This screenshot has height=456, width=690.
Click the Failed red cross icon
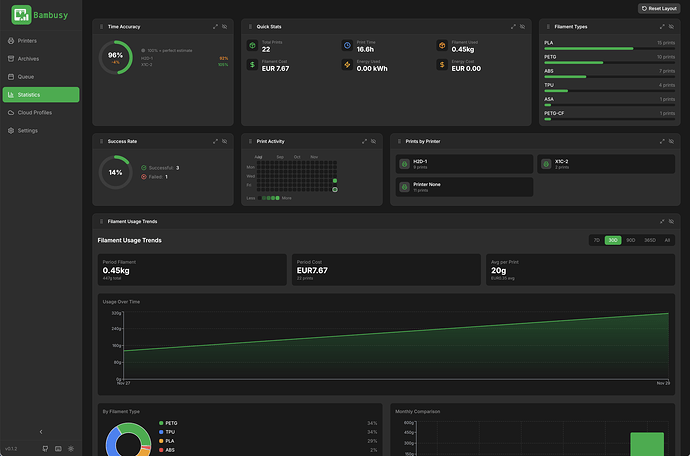tap(144, 177)
